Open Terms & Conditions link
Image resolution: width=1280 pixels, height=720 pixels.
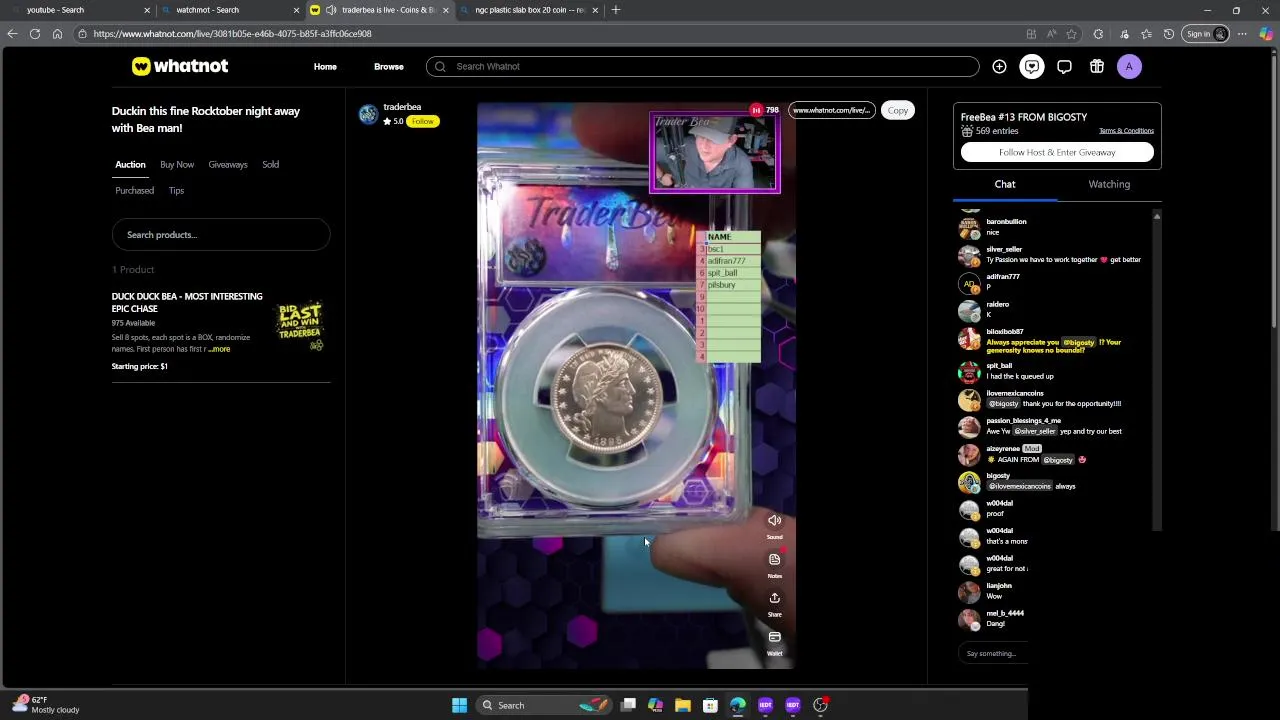pos(1126,131)
